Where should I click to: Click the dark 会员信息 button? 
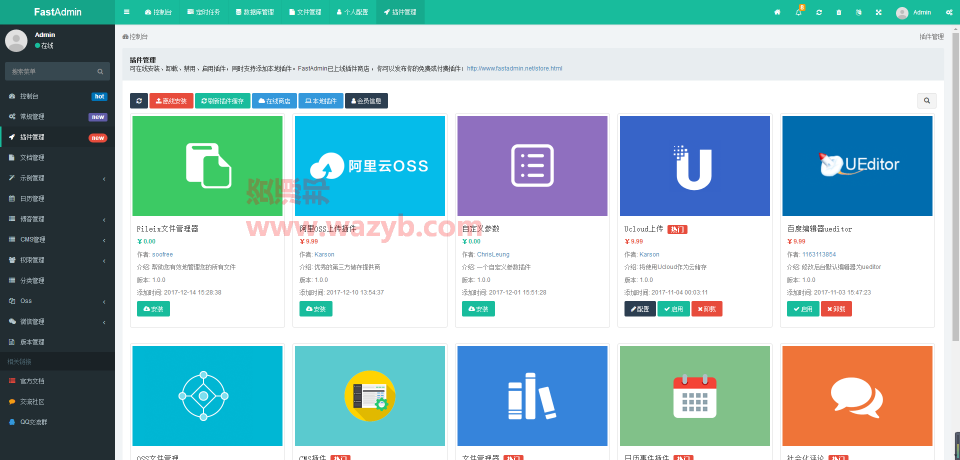click(x=366, y=101)
